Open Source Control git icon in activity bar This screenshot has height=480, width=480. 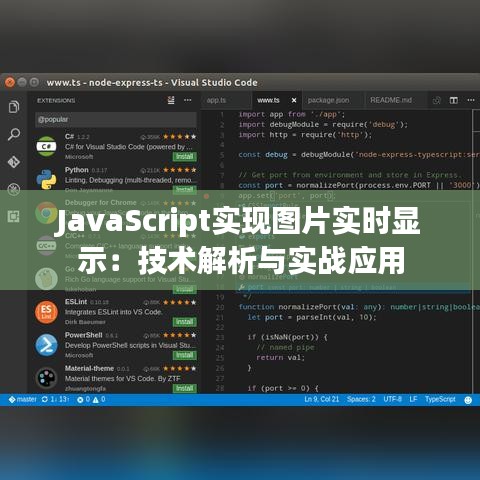coord(14,162)
